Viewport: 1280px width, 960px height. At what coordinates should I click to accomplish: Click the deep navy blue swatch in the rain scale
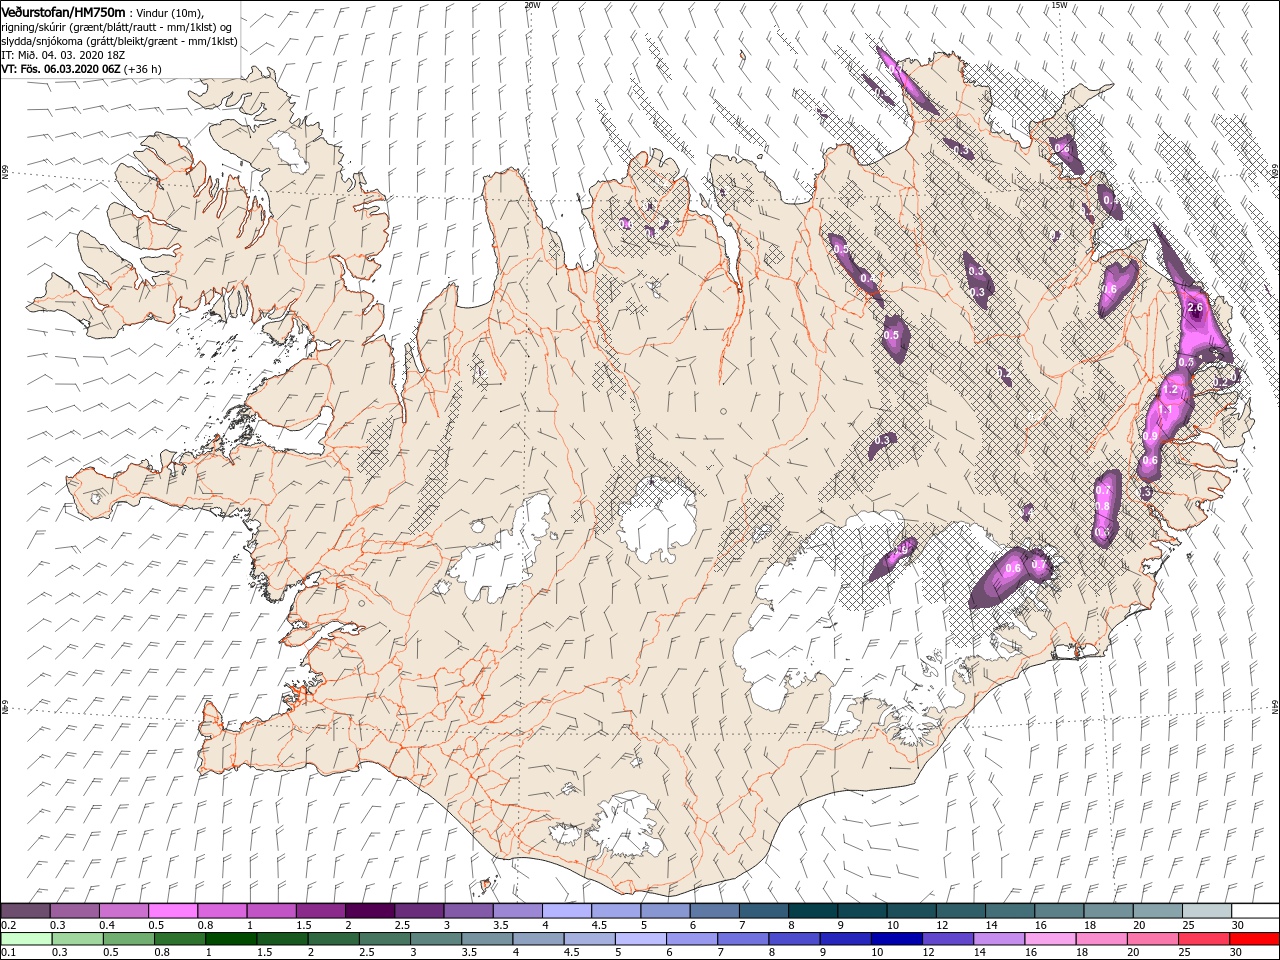pos(895,939)
